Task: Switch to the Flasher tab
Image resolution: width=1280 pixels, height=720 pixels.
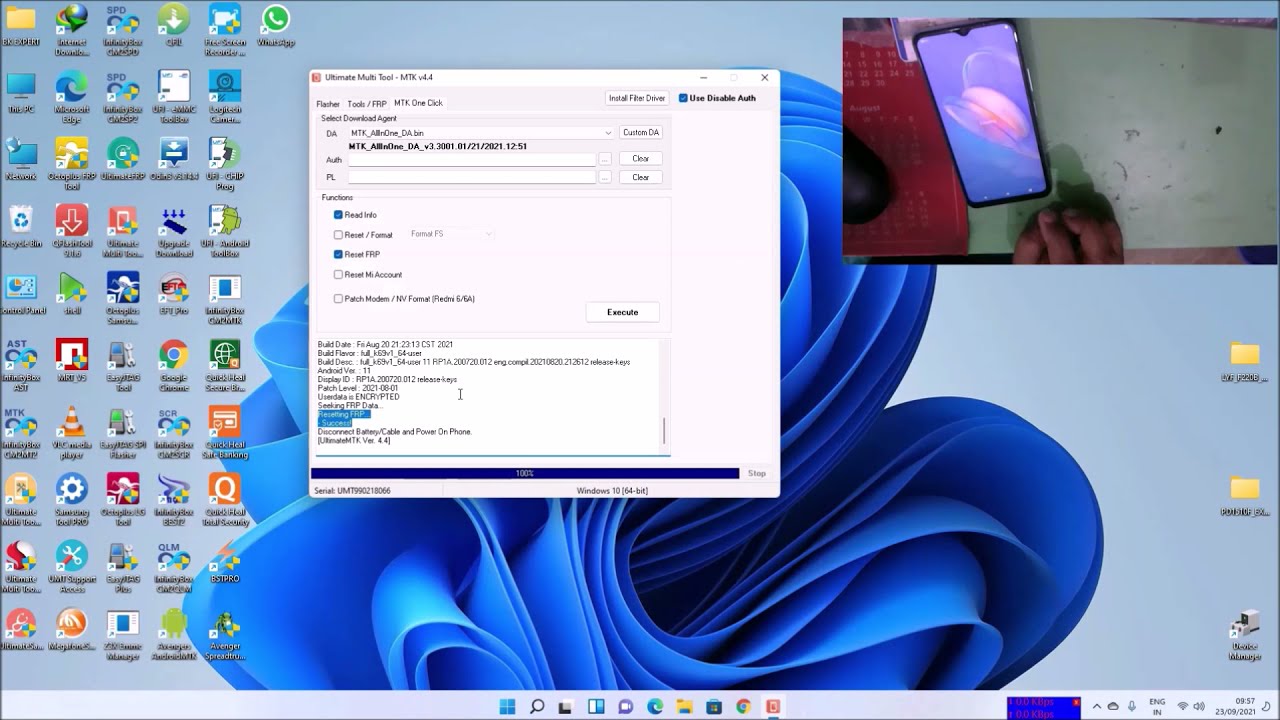Action: tap(328, 103)
